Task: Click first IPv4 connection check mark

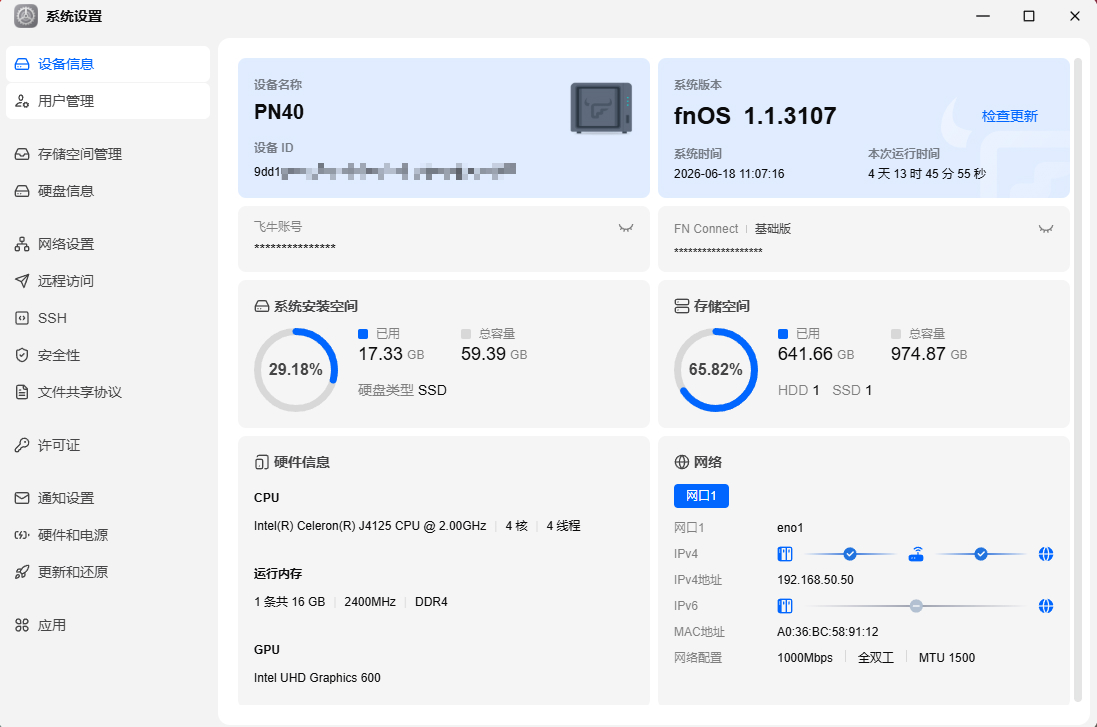Action: coord(850,554)
